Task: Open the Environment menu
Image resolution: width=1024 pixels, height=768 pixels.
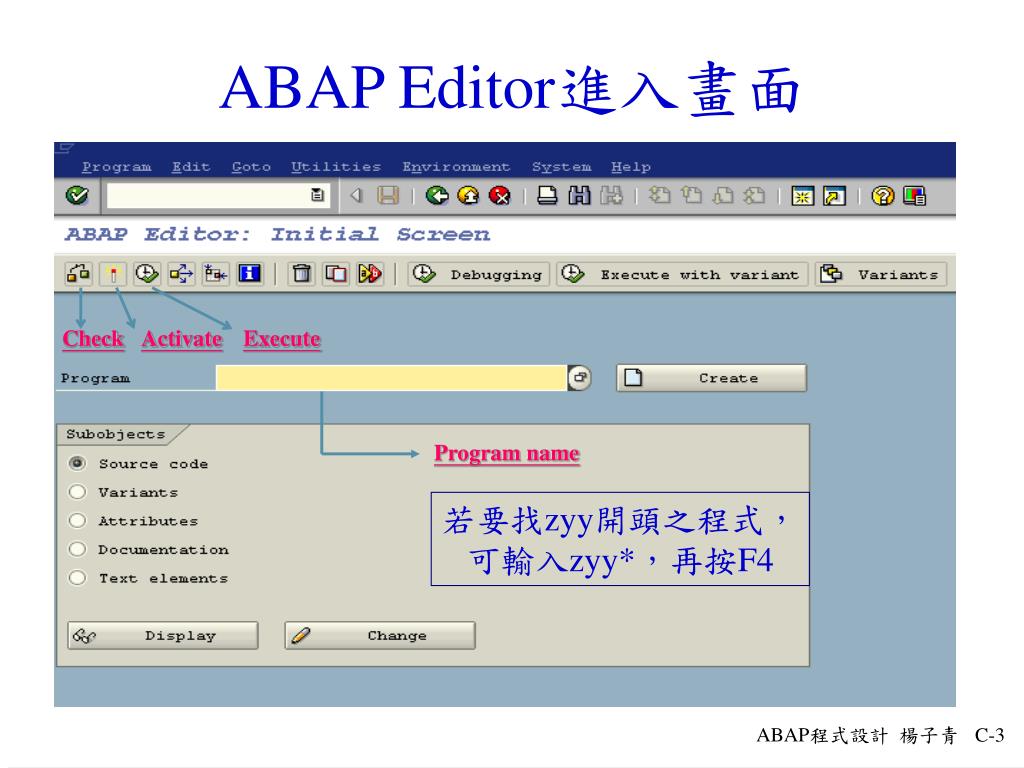Action: (x=456, y=167)
